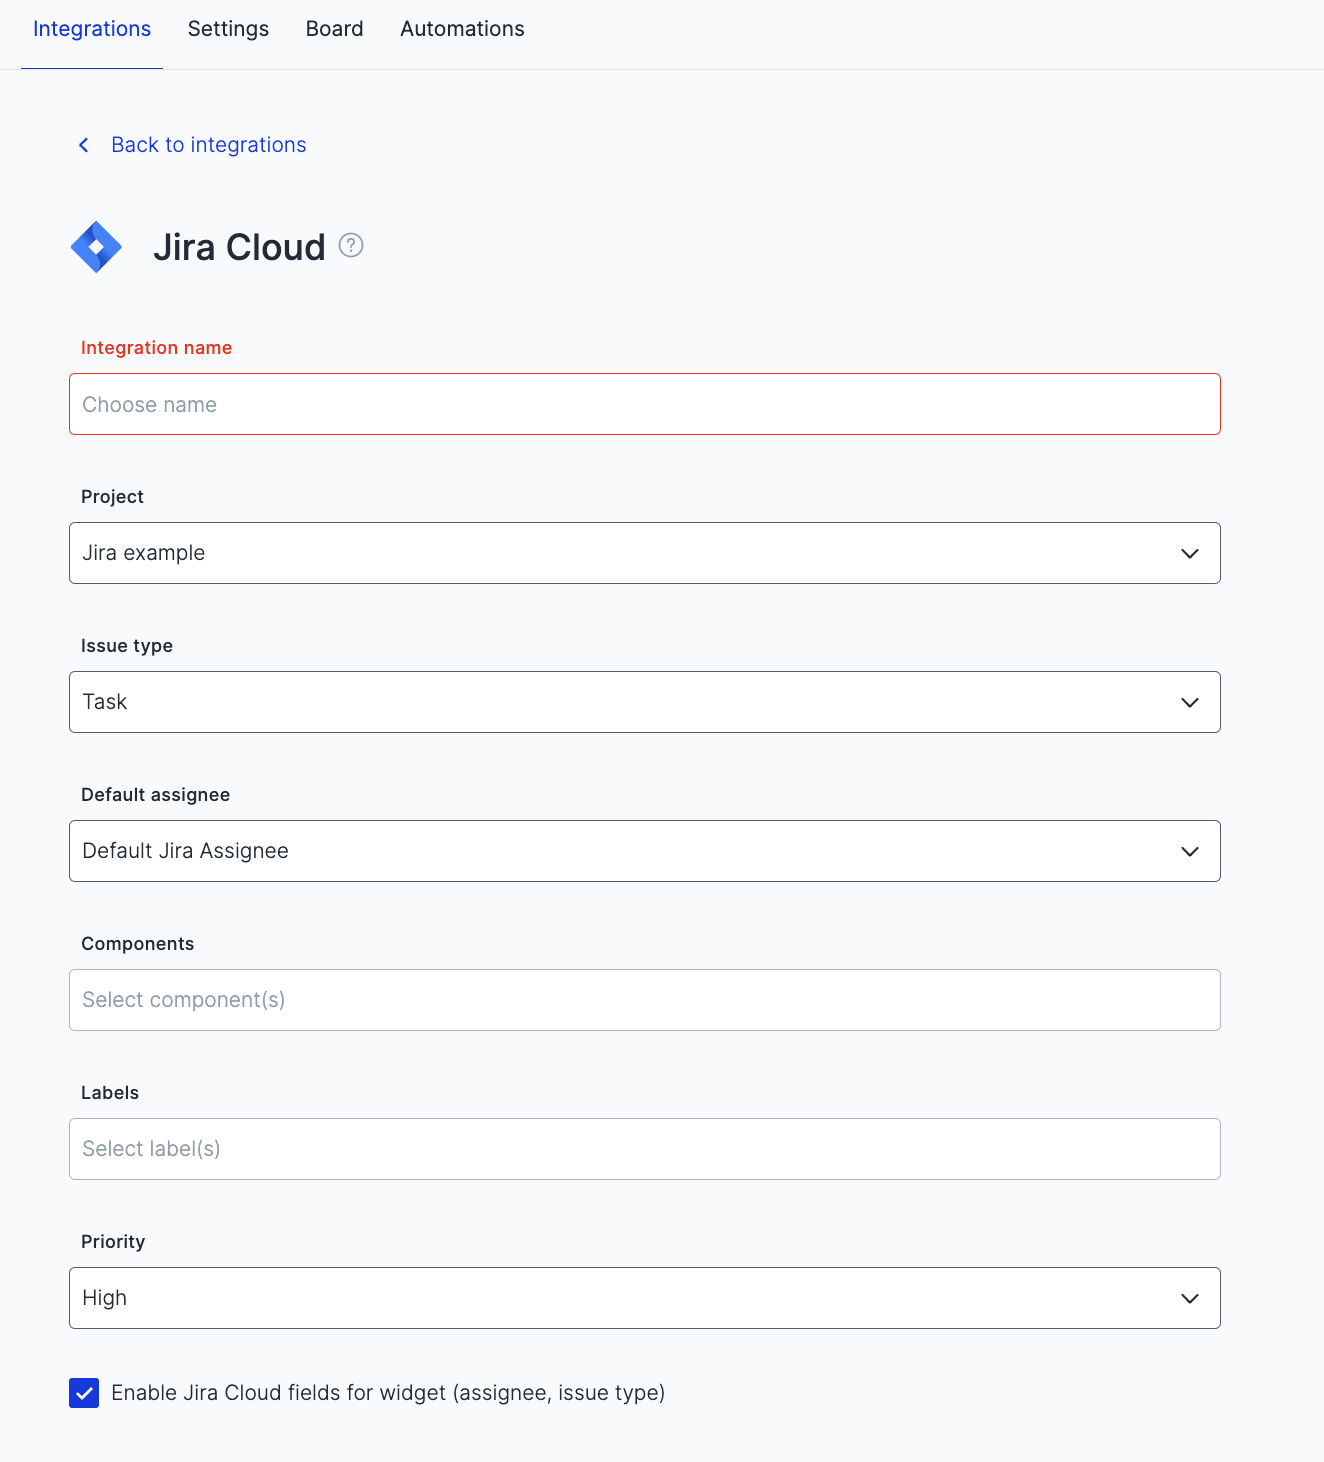
Task: Click the chevron on the Project dropdown
Action: click(x=1189, y=553)
